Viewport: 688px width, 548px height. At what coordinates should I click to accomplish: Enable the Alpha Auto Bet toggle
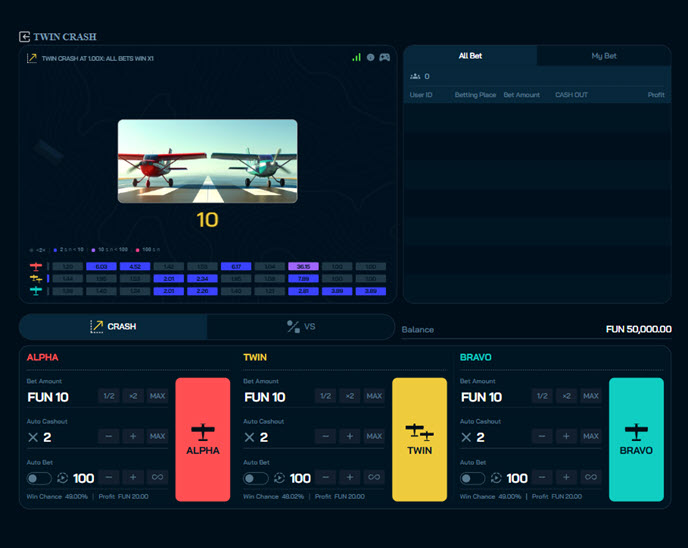40,478
